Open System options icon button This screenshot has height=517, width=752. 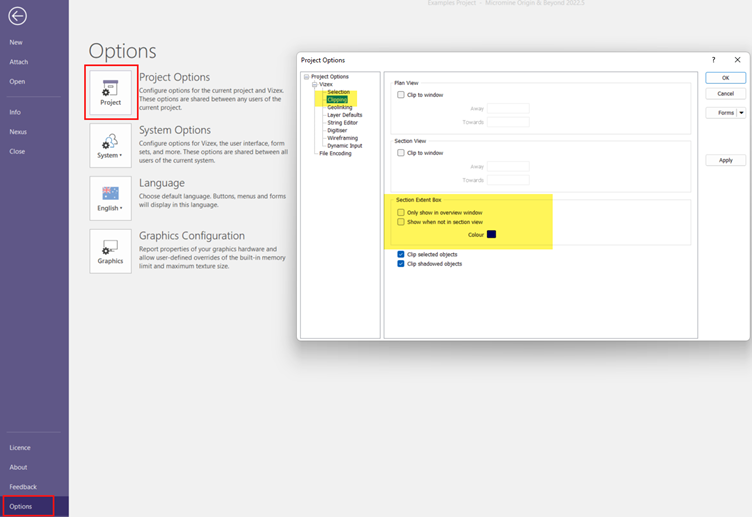click(x=110, y=145)
